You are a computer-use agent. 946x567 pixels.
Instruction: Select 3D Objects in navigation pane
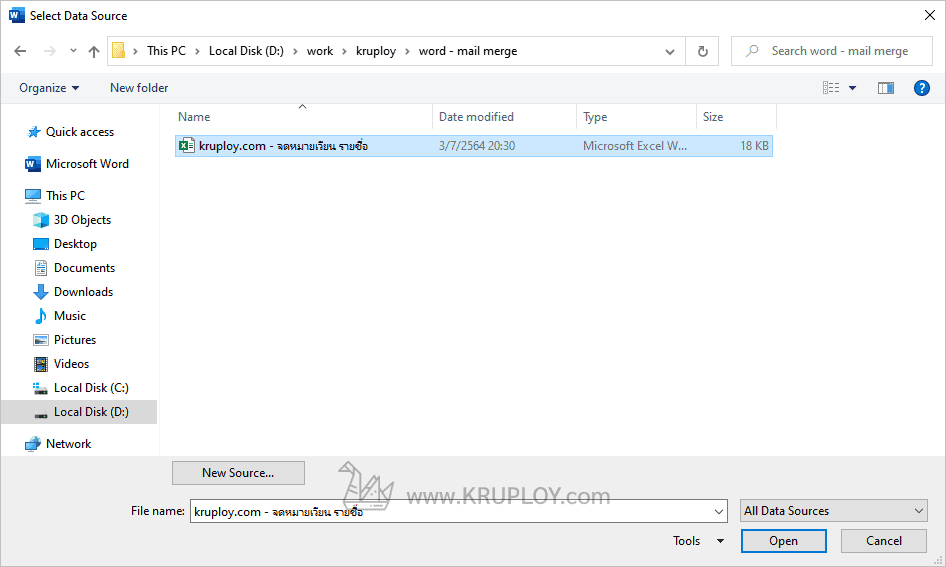[82, 220]
